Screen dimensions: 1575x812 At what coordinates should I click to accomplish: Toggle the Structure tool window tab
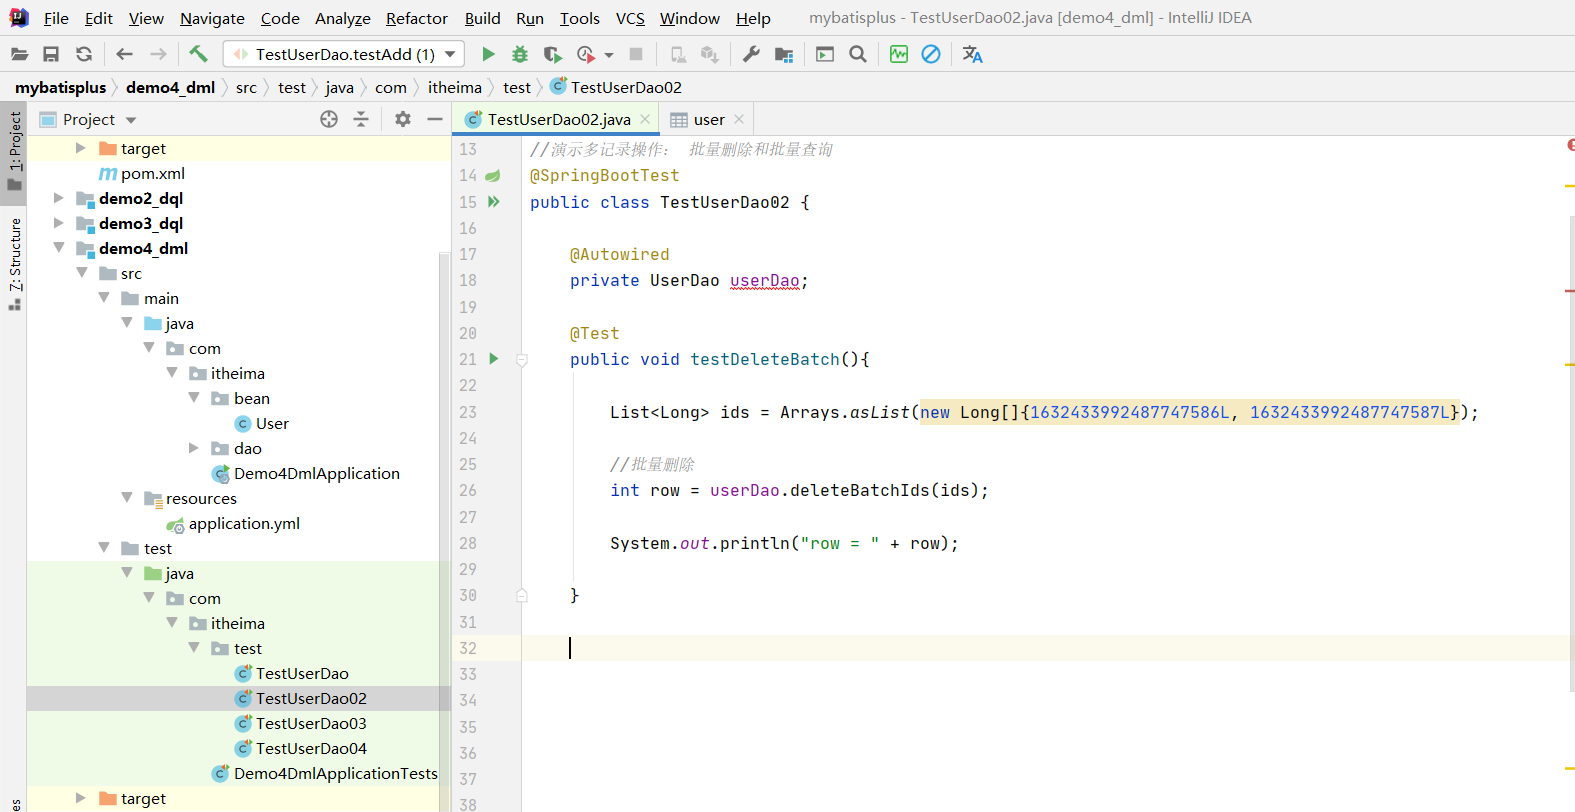tap(15, 262)
